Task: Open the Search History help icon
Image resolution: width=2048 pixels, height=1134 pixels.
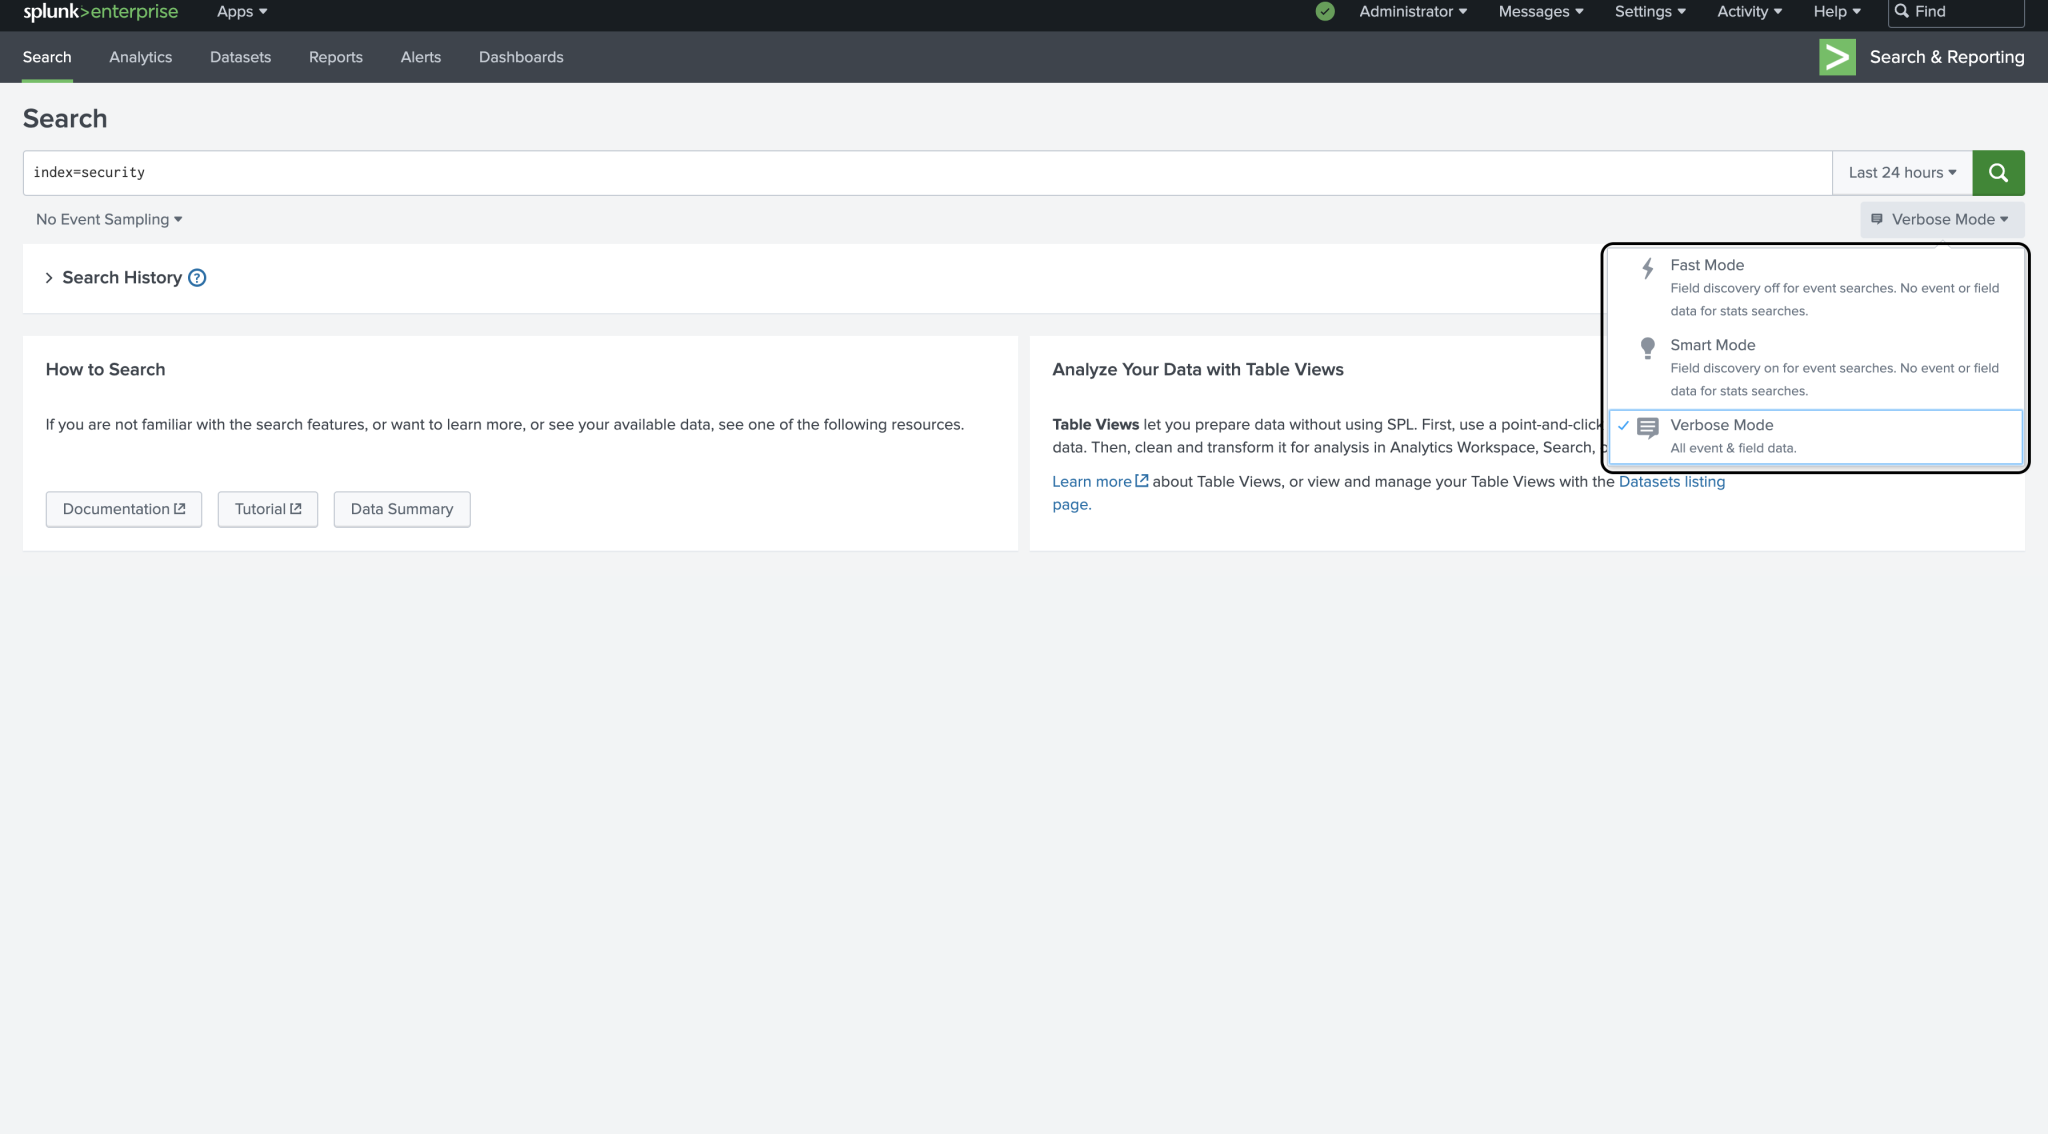Action: [196, 277]
